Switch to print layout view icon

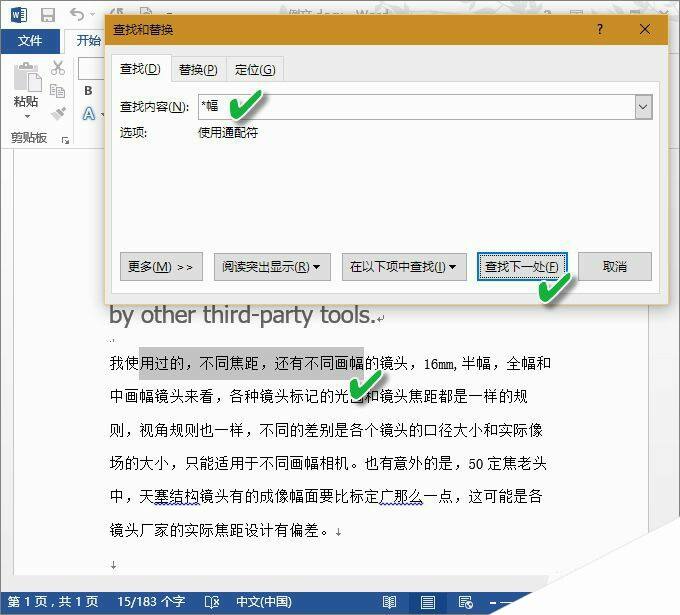pos(428,602)
